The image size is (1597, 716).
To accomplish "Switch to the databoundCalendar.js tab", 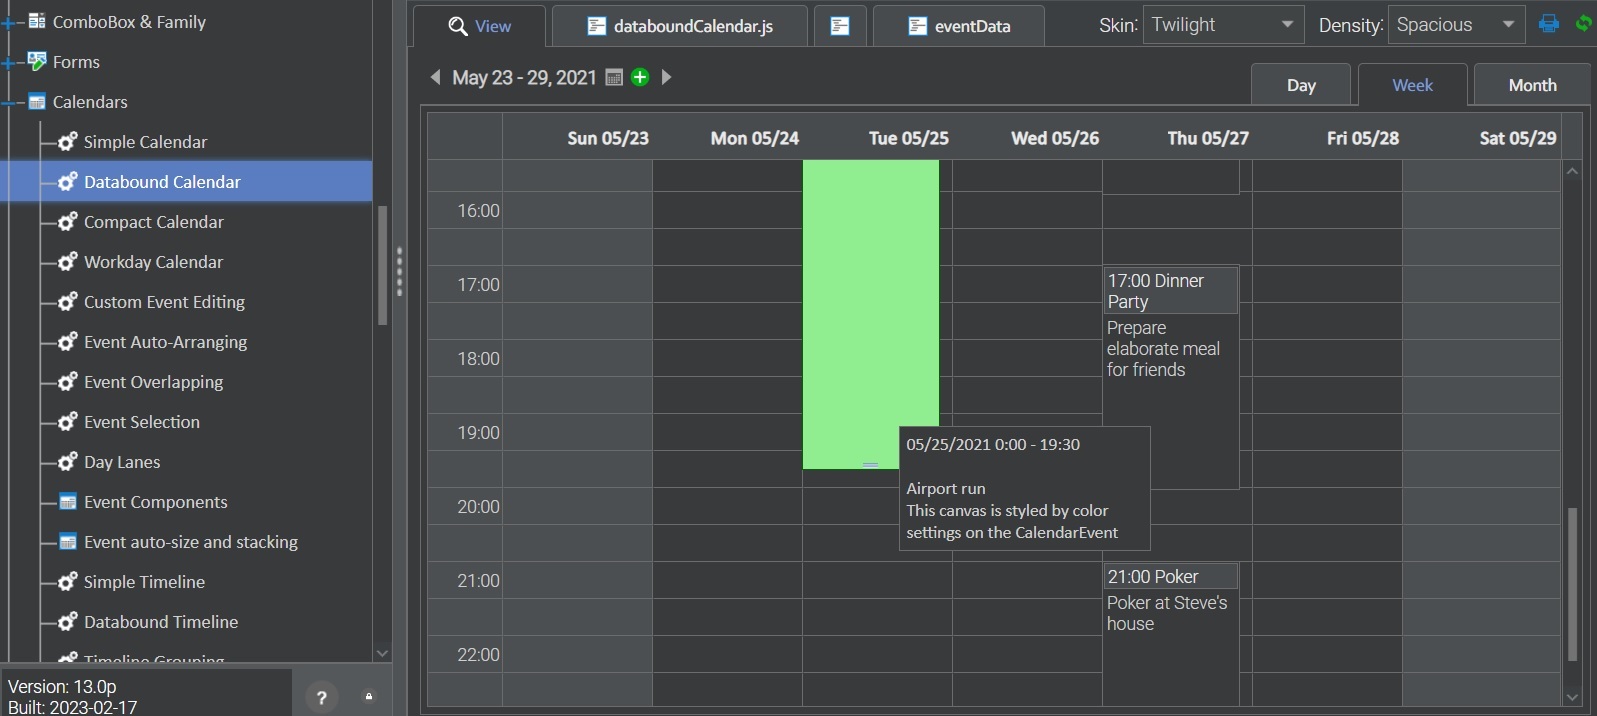I will [x=680, y=26].
